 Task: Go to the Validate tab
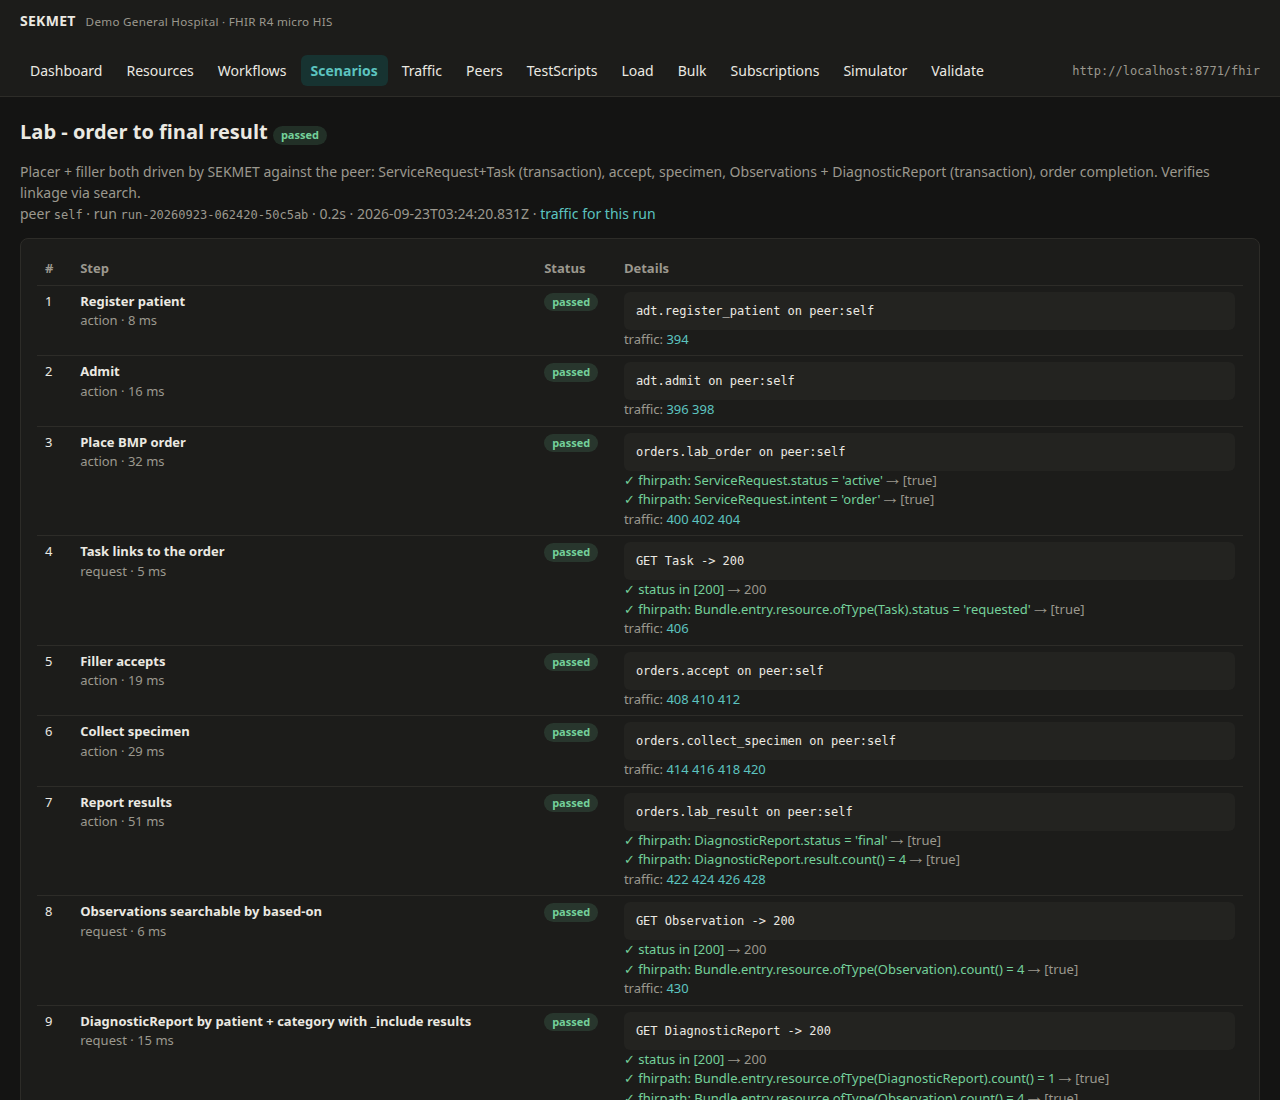[957, 71]
